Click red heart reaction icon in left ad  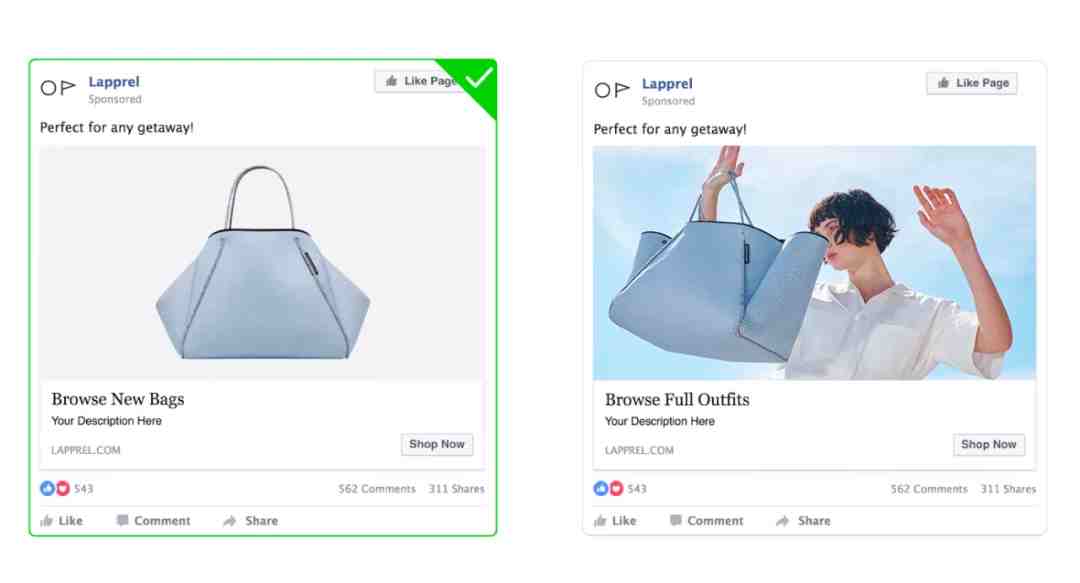point(63,489)
